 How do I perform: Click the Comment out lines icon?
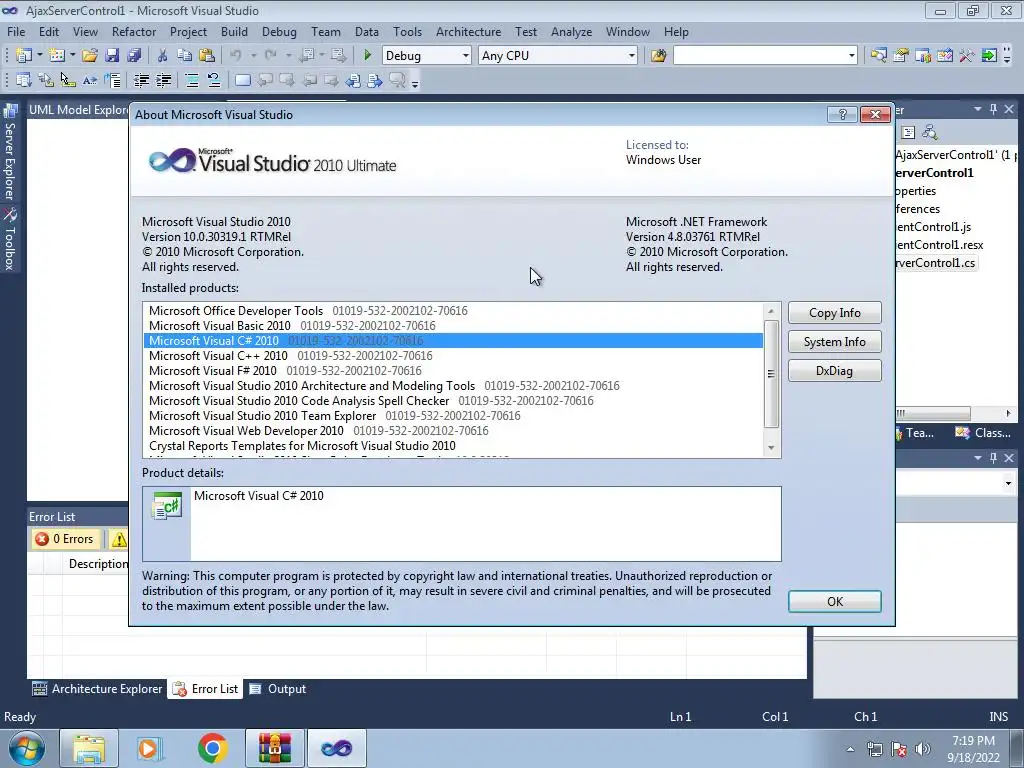coord(192,80)
